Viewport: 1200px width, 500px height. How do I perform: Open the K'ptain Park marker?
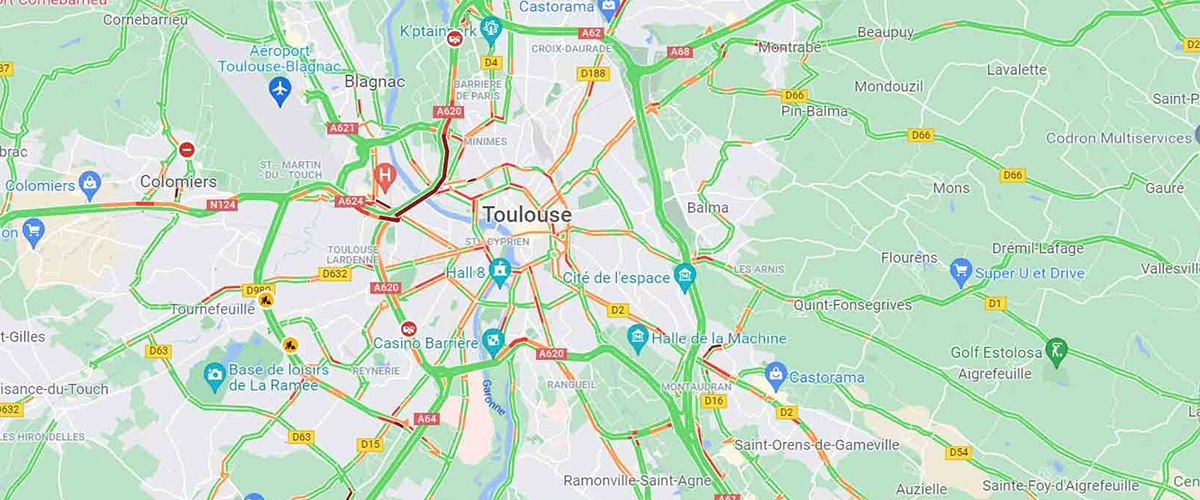coord(490,29)
